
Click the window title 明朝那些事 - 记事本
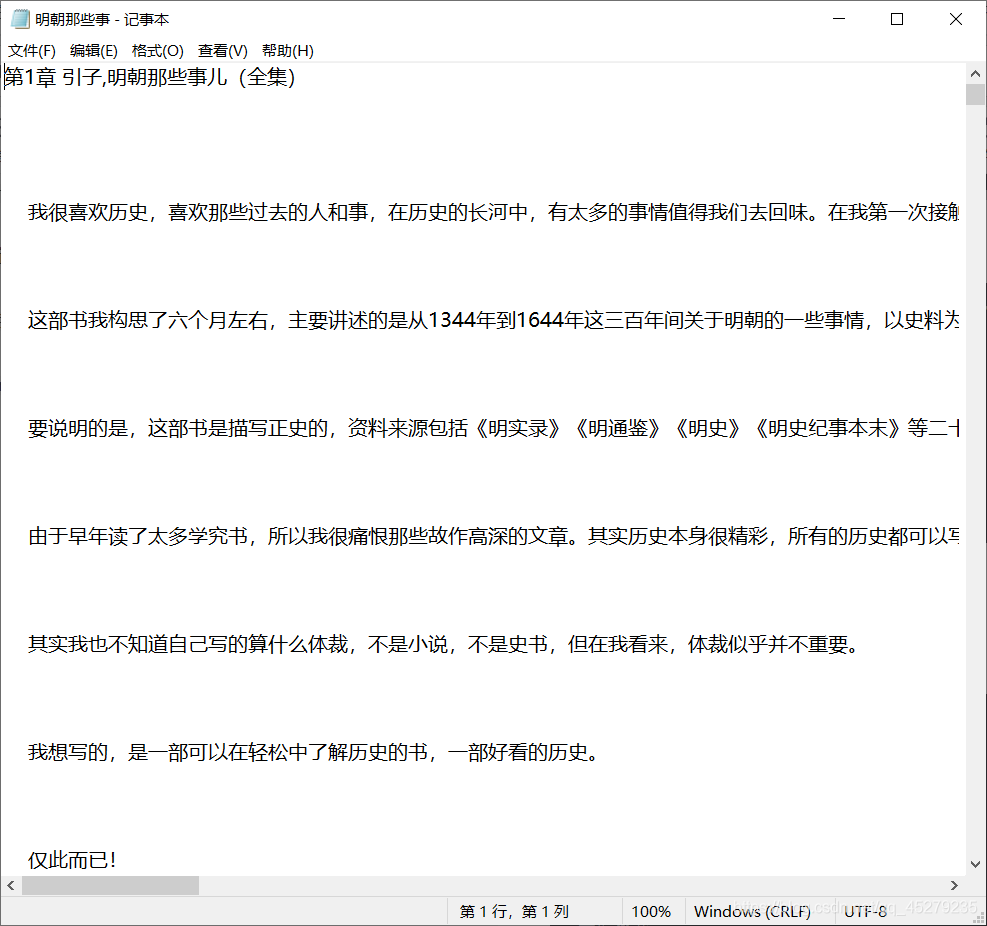pos(102,20)
